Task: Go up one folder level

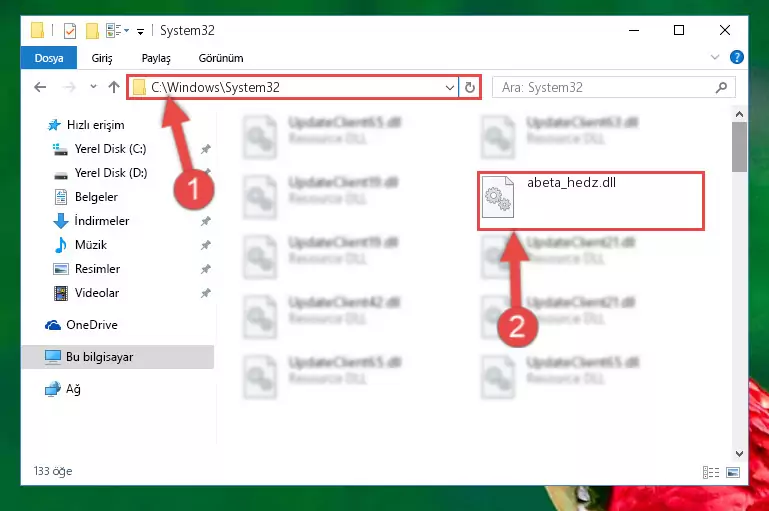Action: (114, 87)
